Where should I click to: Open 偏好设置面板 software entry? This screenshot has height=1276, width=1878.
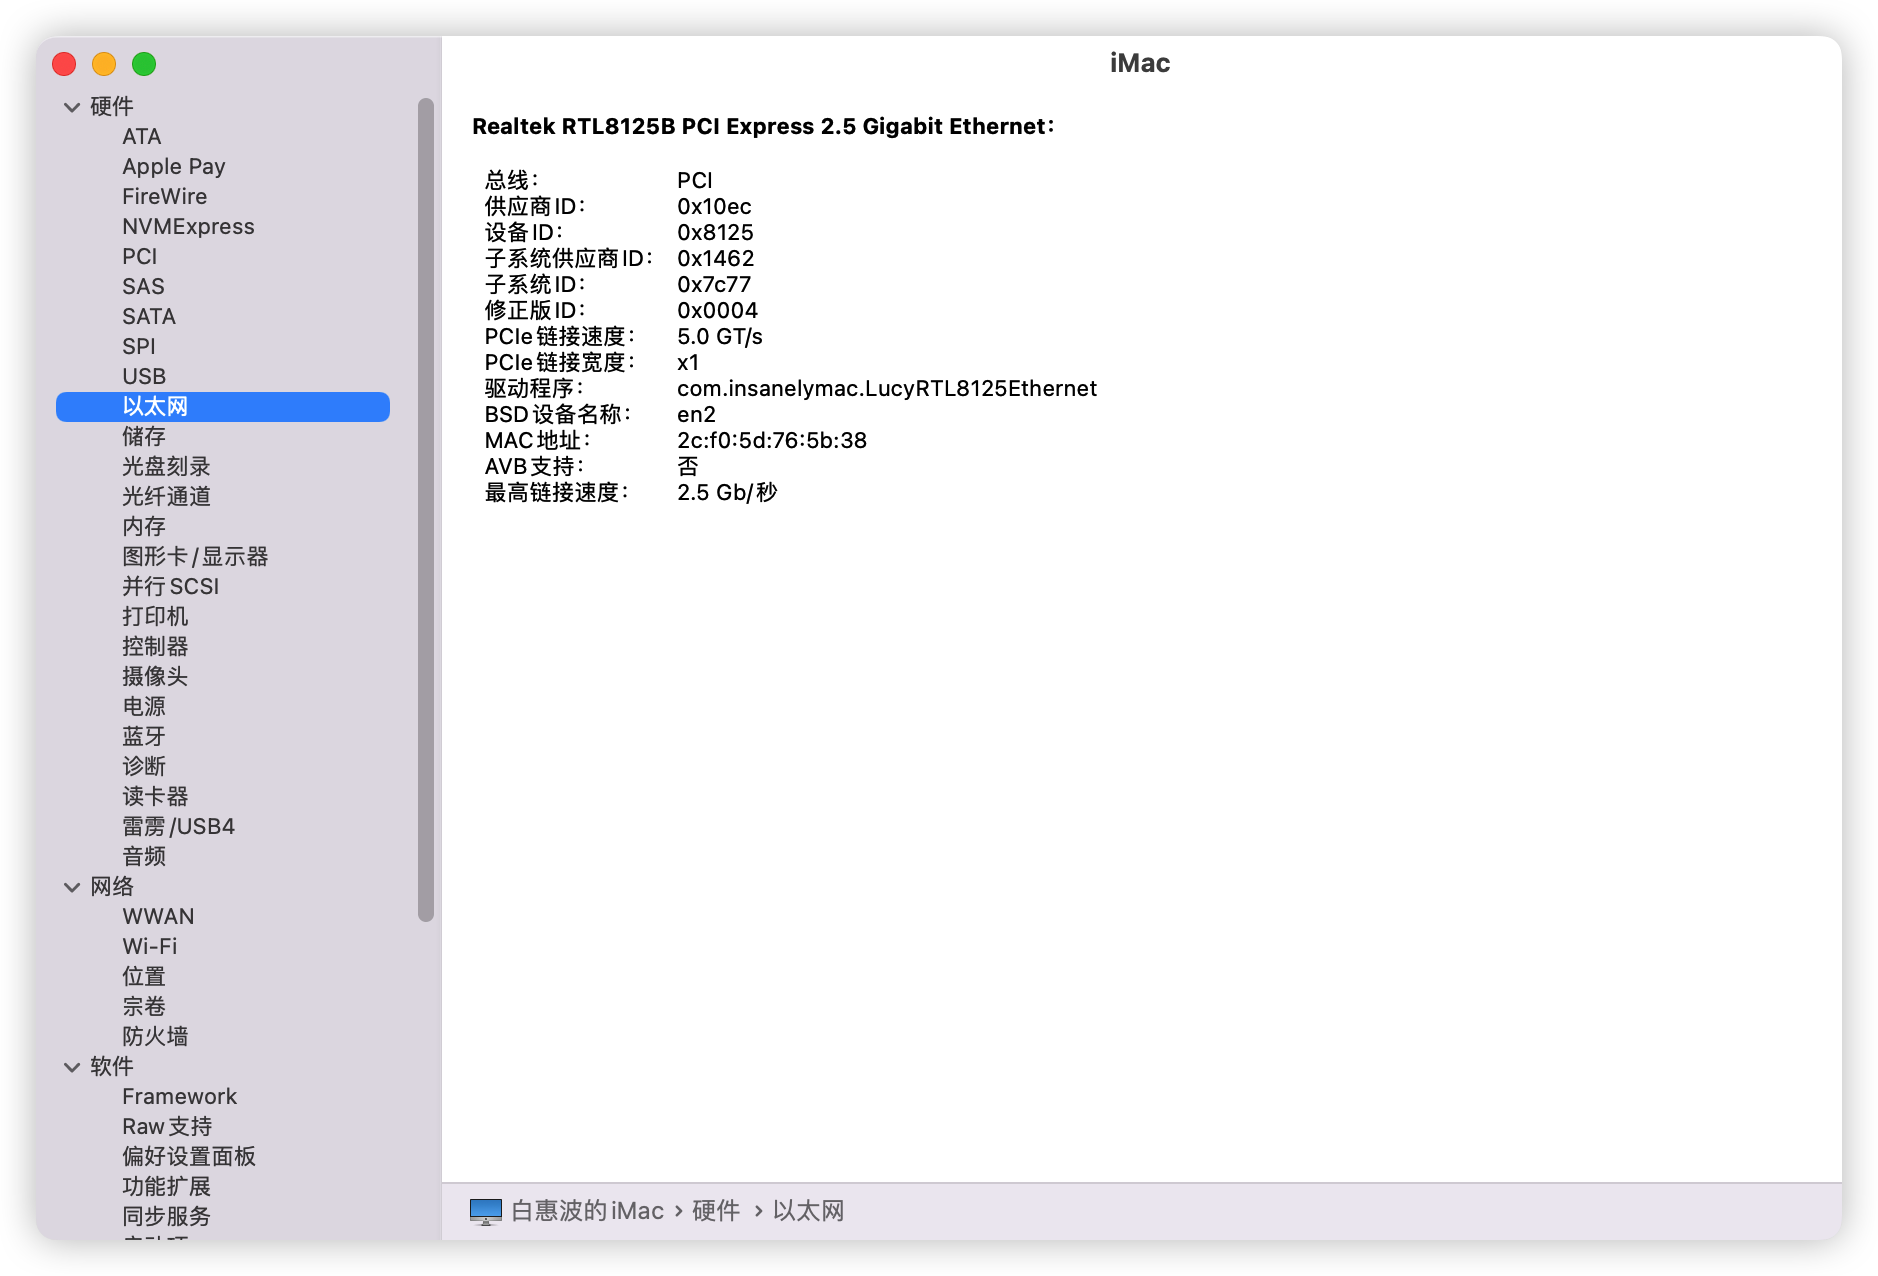pos(189,1157)
